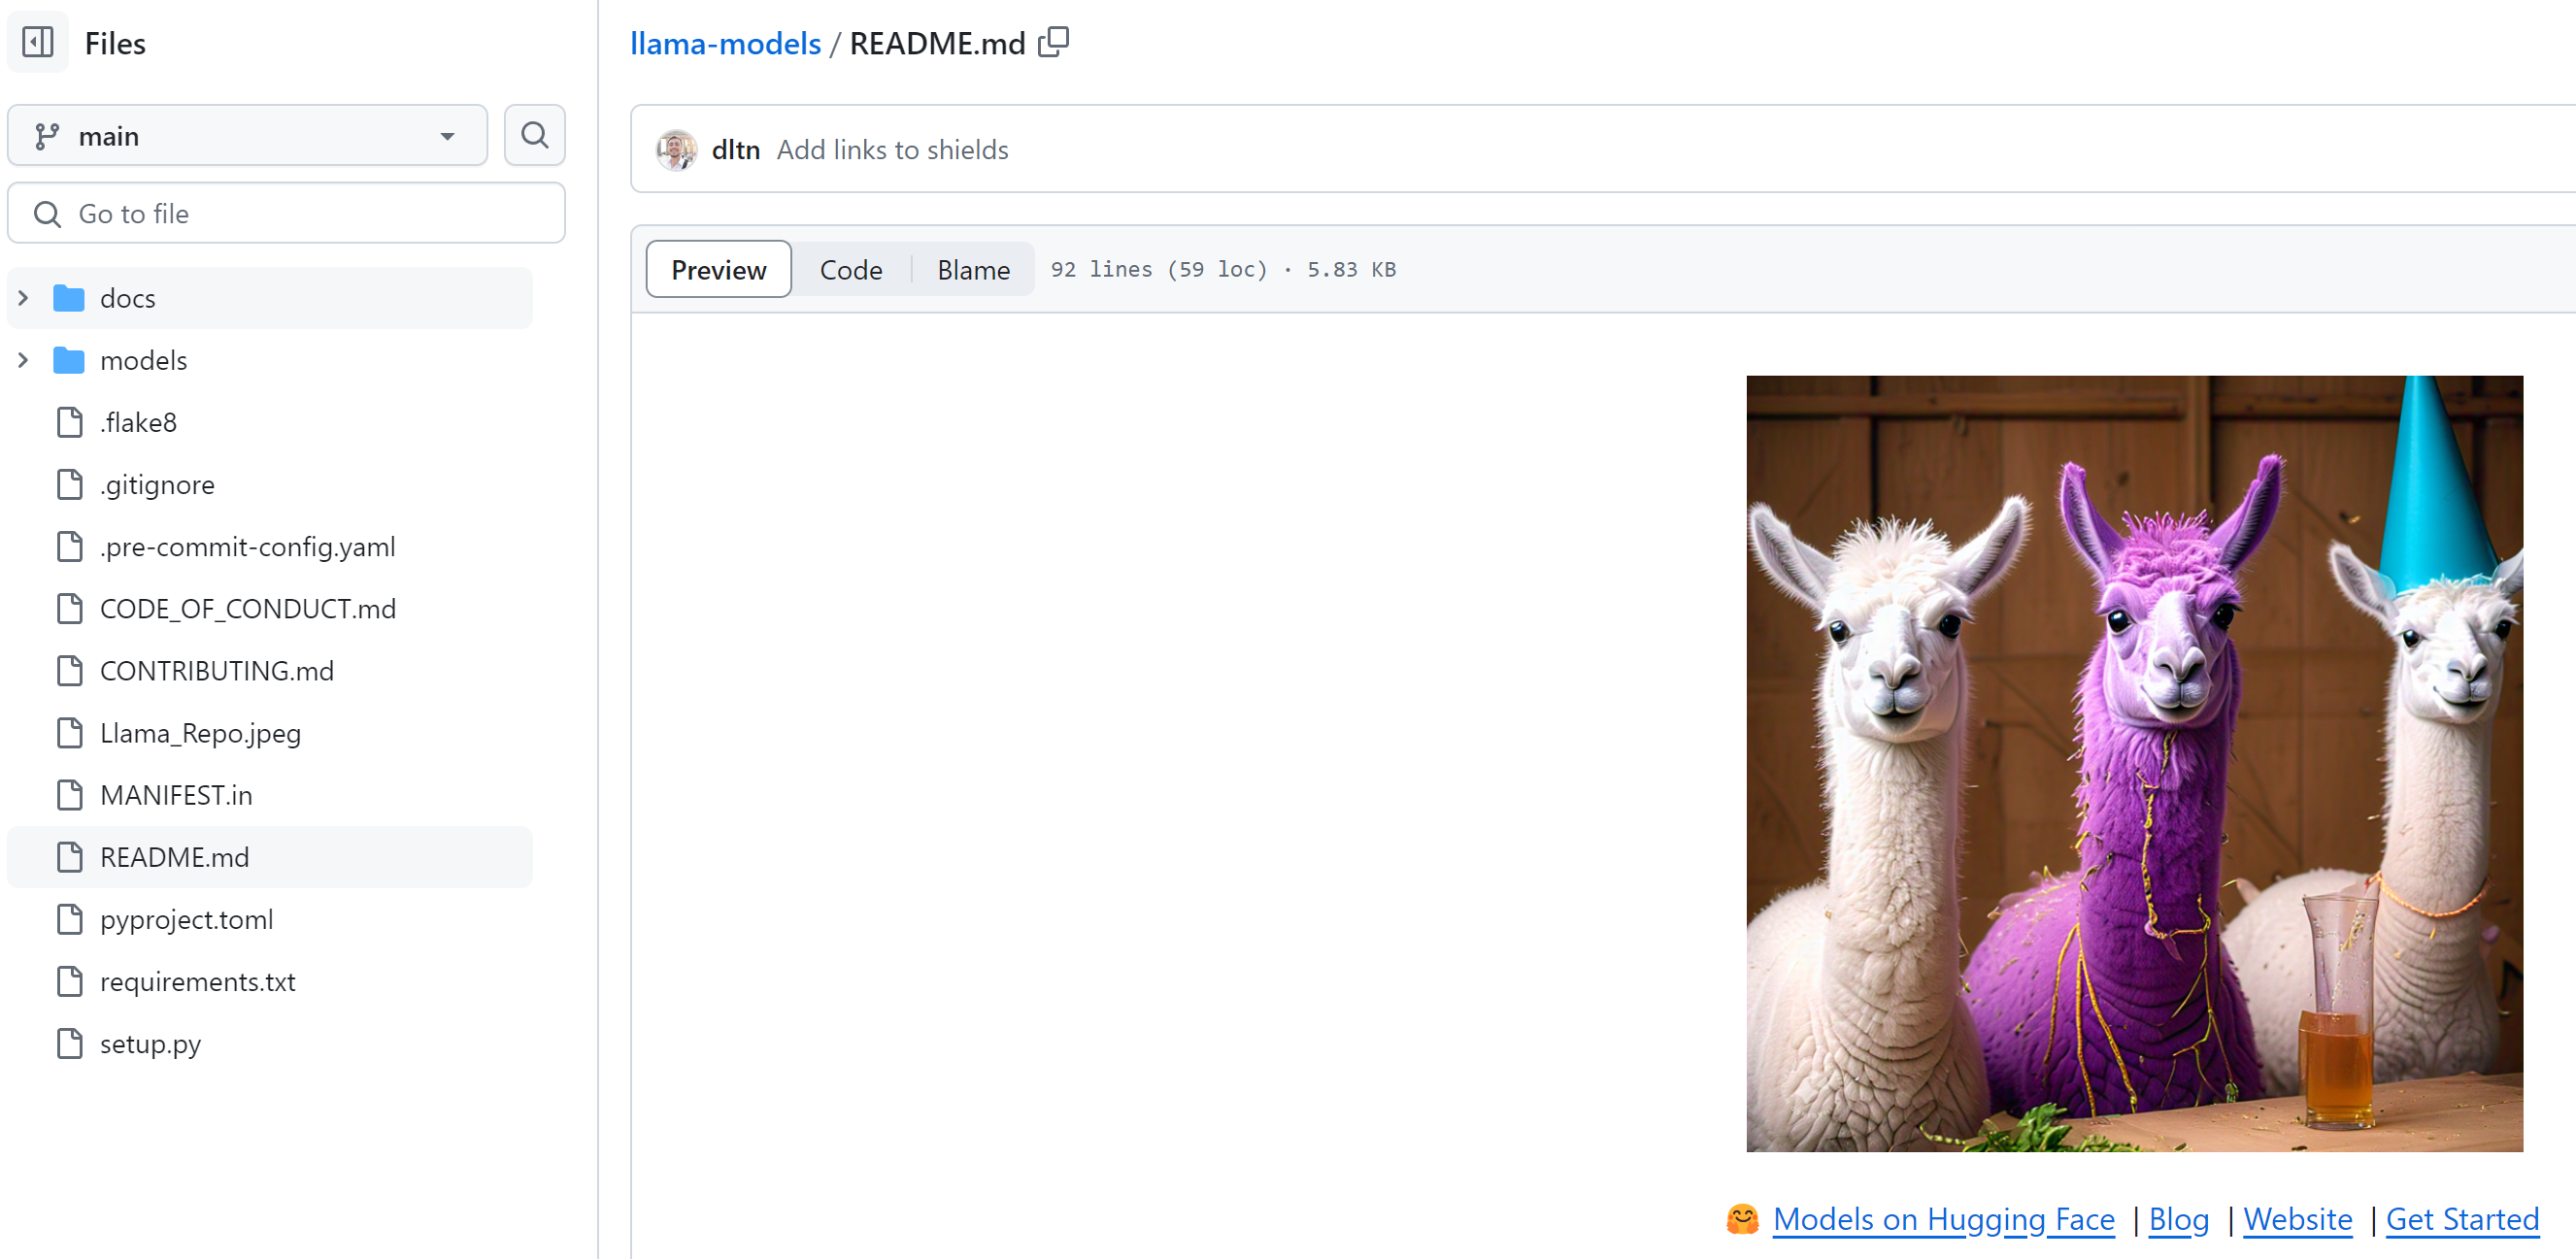Open pyproject.toml in the file tree
This screenshot has height=1259, width=2576.
186,919
